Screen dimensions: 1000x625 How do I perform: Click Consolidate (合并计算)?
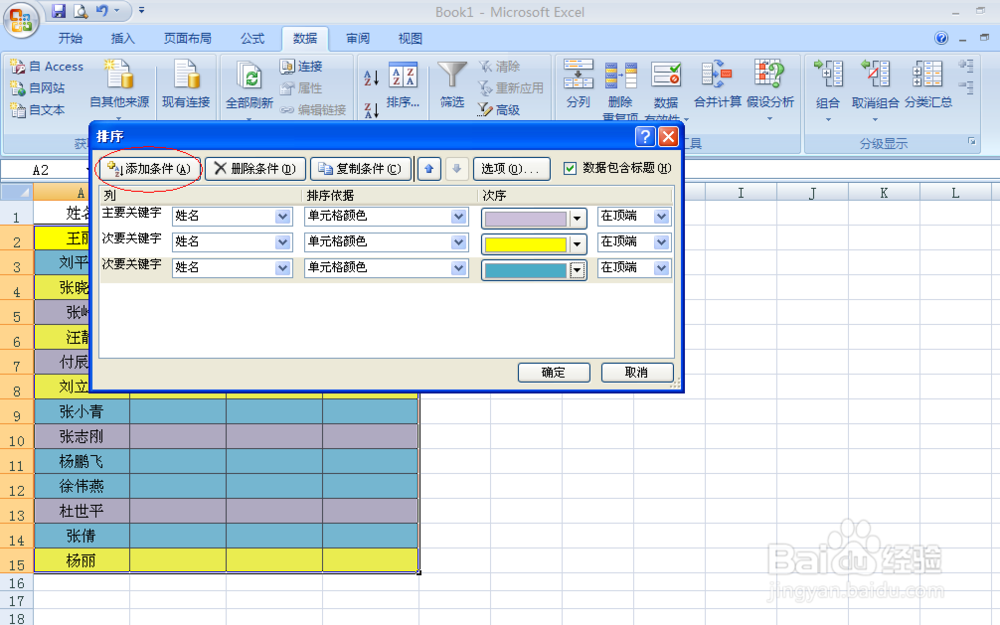click(x=717, y=84)
